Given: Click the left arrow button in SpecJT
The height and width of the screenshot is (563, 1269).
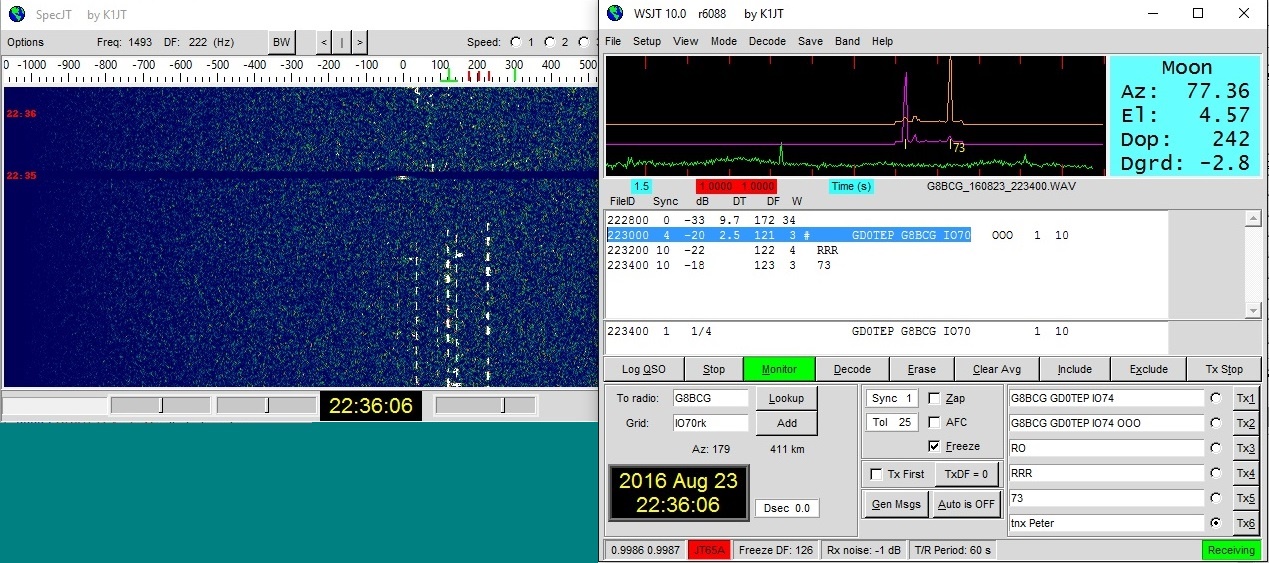Looking at the screenshot, I should coord(323,42).
